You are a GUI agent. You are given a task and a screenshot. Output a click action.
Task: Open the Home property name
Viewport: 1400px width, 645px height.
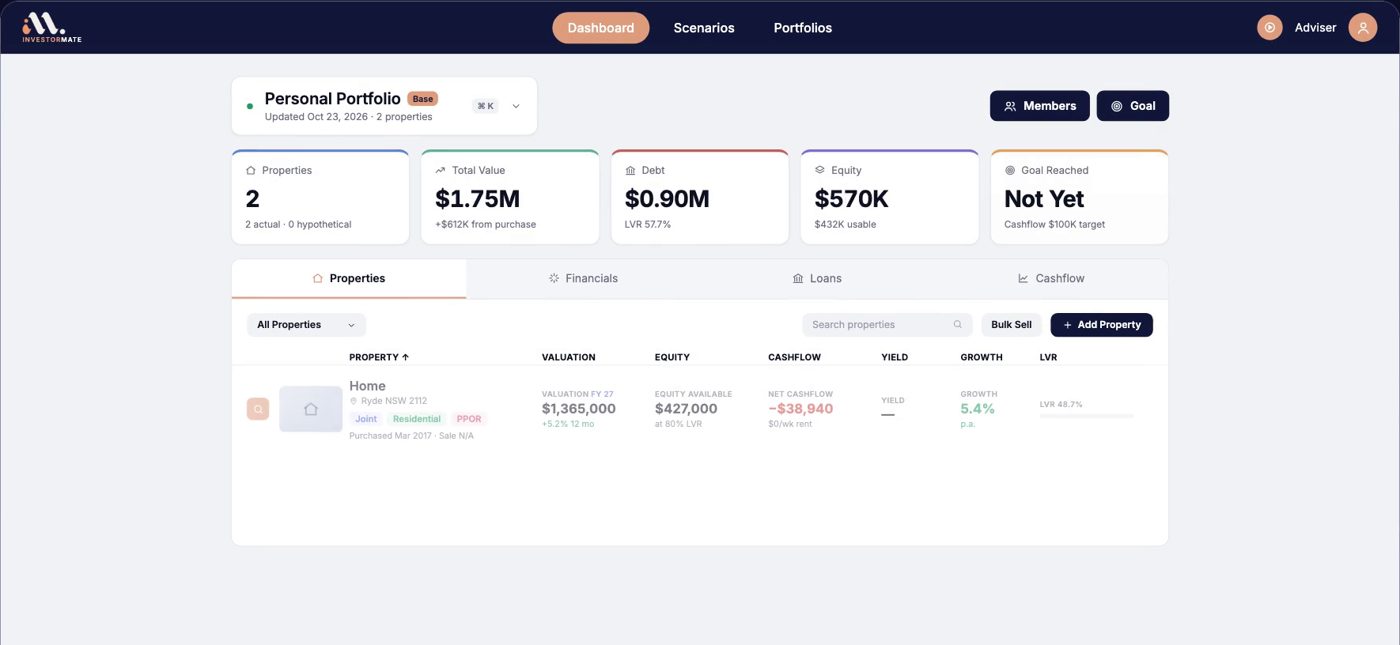(367, 386)
